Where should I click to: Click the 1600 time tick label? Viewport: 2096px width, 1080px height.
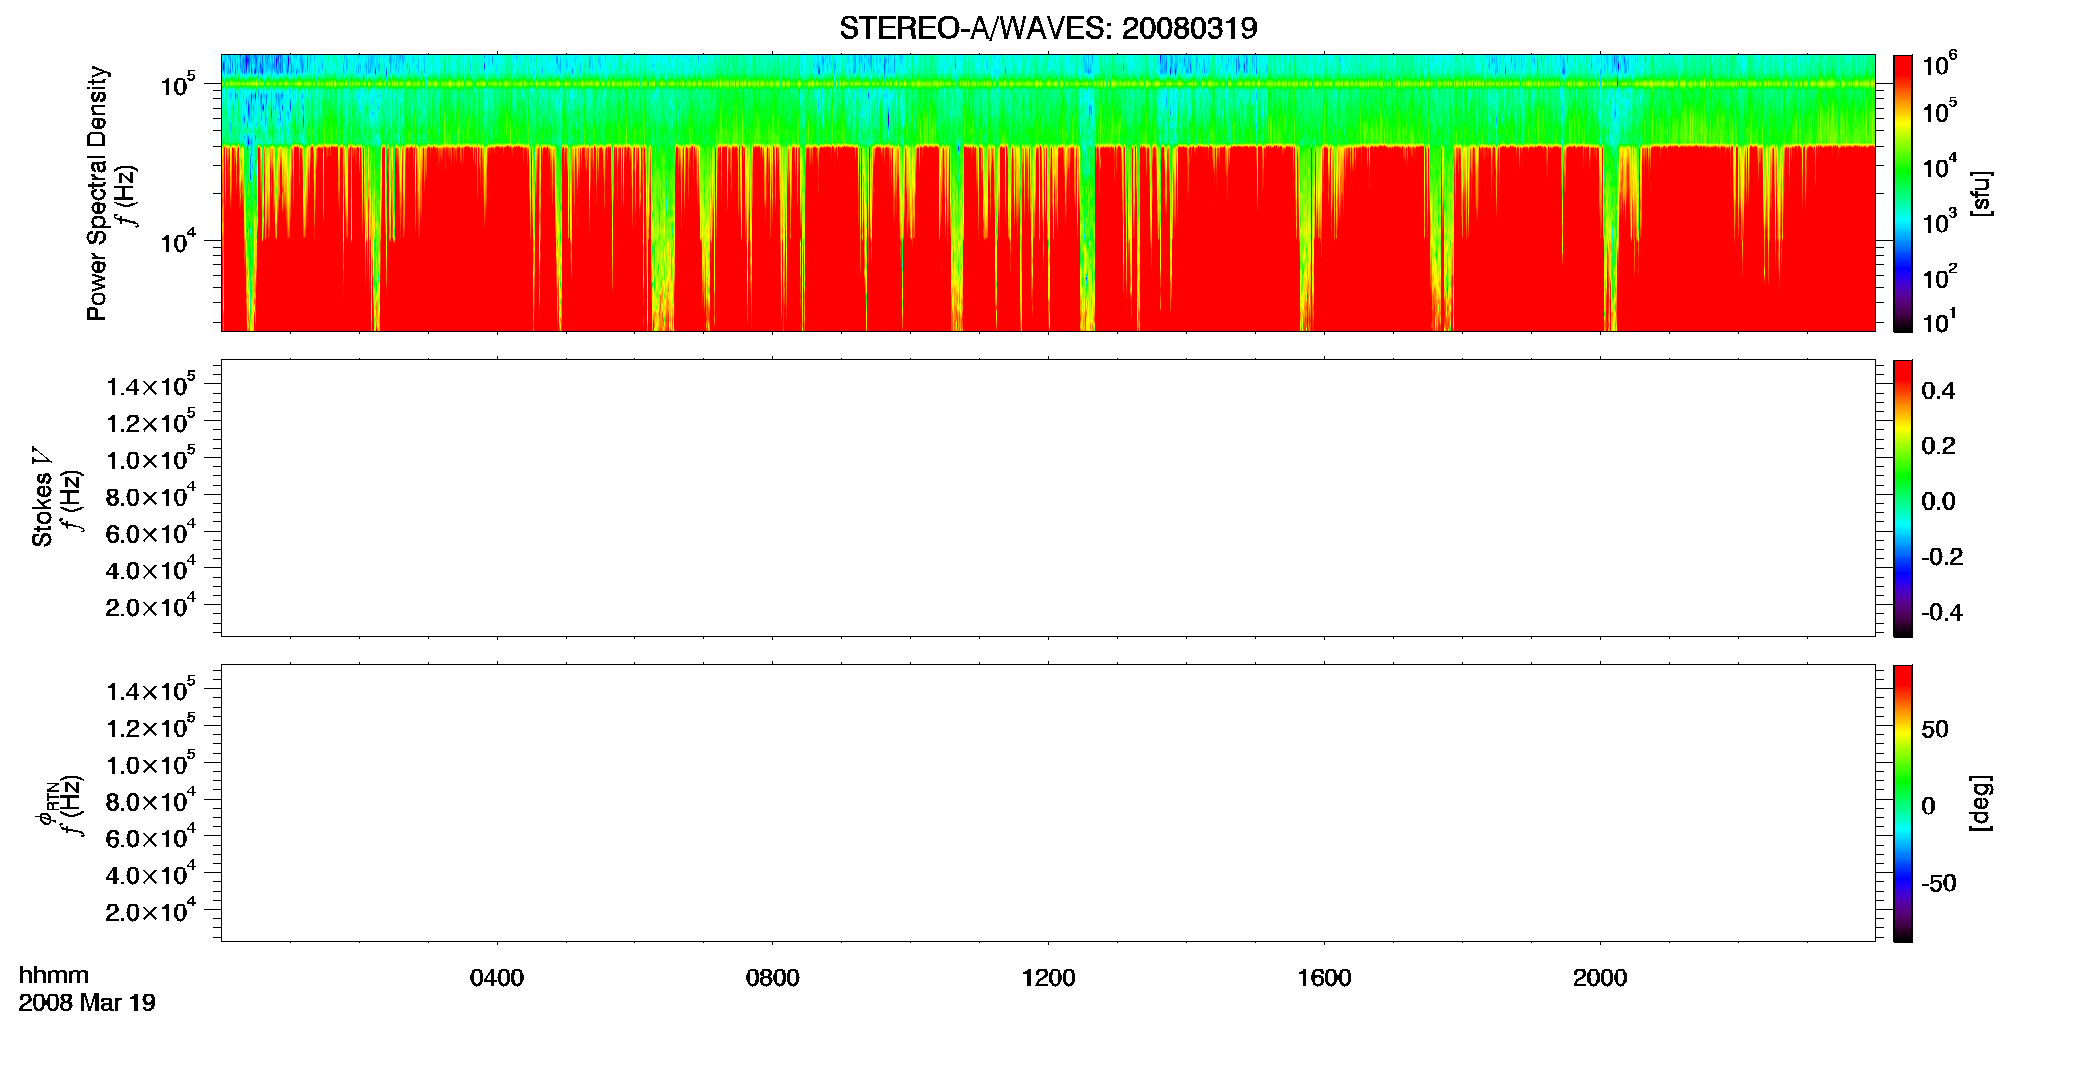tap(1324, 978)
